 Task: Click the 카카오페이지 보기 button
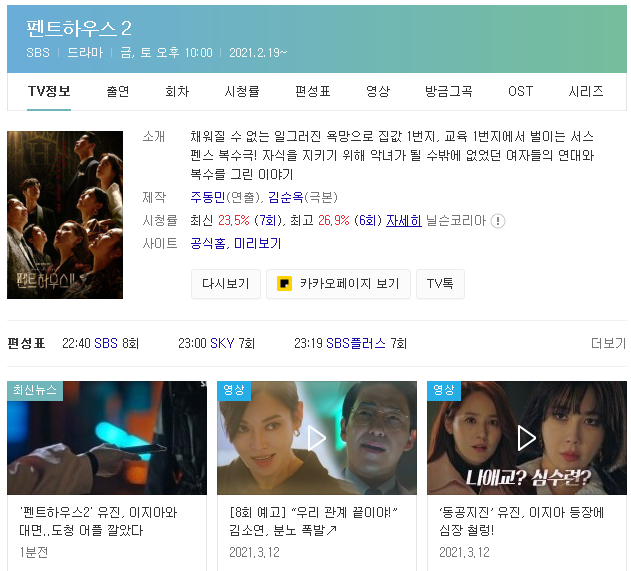[338, 284]
